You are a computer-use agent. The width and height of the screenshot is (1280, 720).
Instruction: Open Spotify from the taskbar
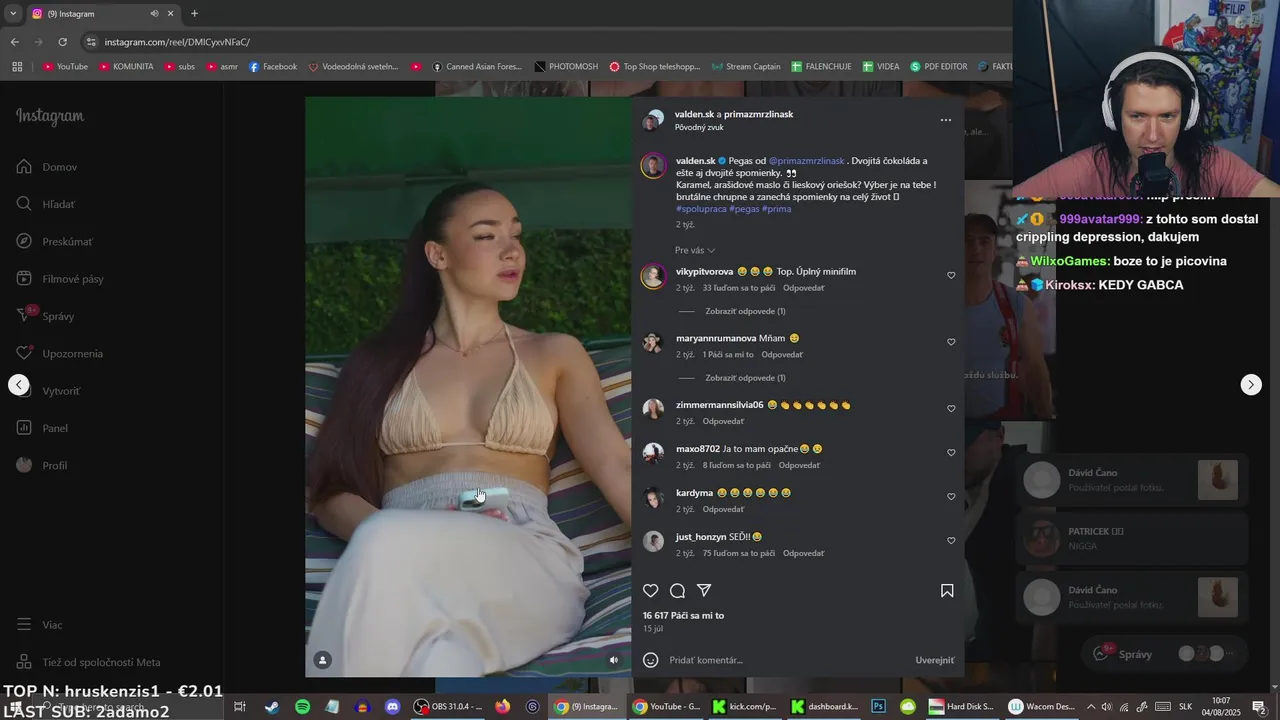tap(302, 706)
